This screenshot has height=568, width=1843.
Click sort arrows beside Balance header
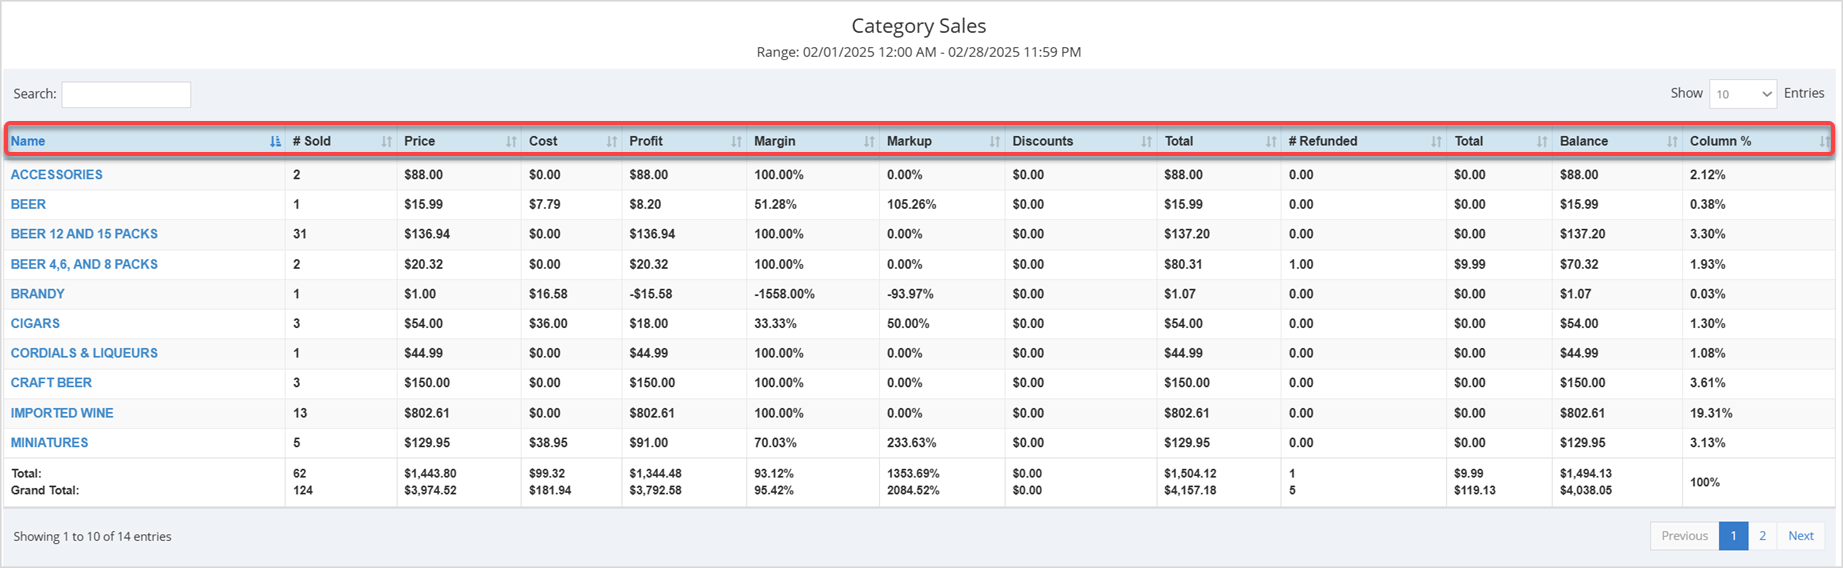[x=1672, y=141]
